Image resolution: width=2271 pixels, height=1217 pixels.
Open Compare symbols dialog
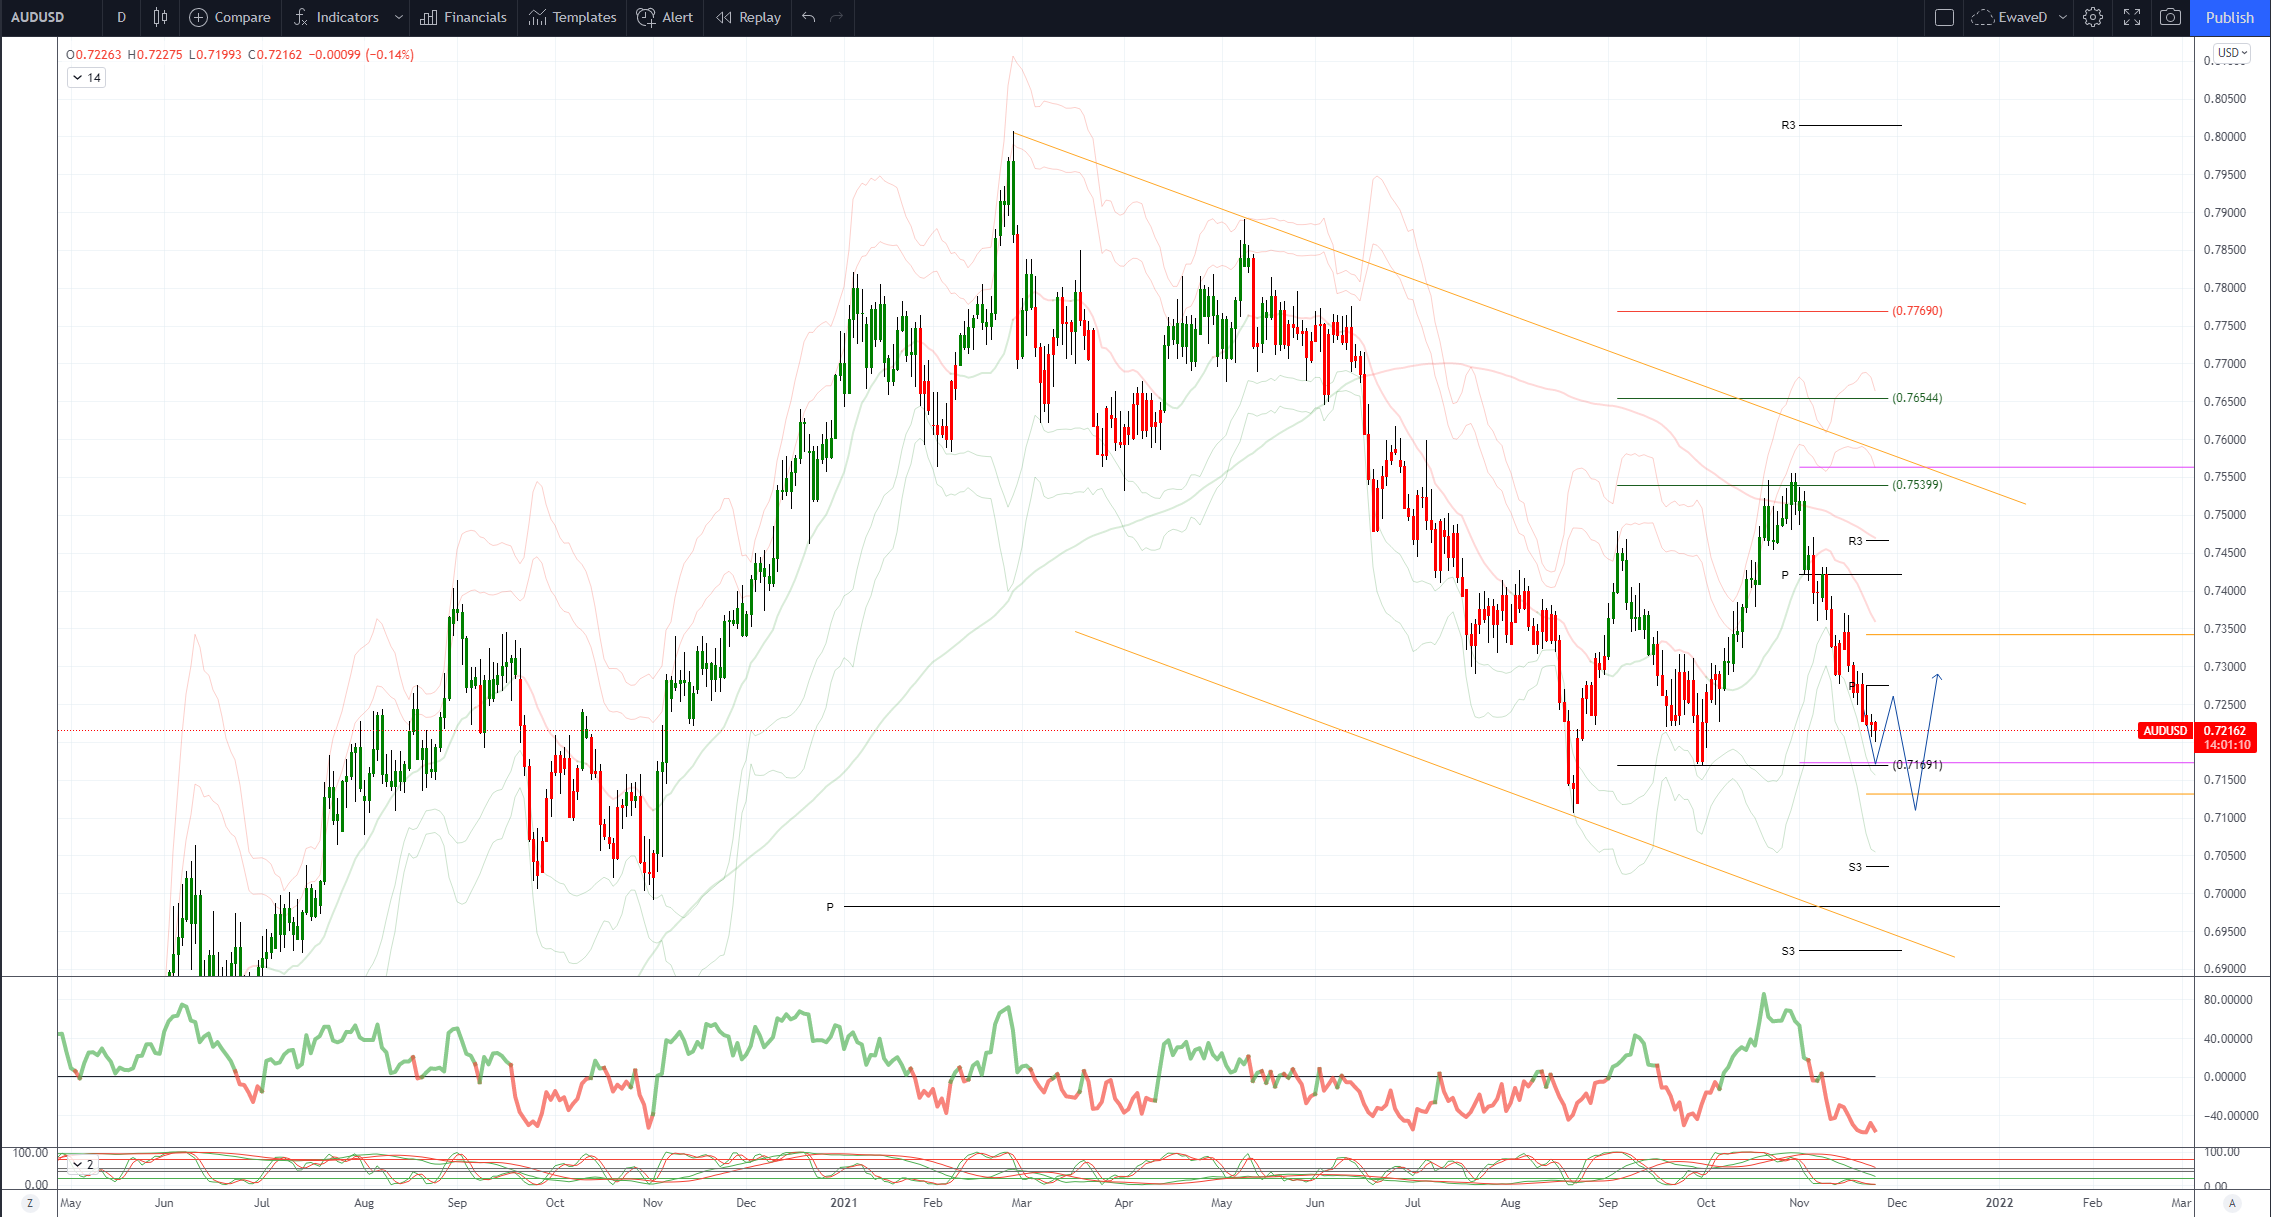point(230,17)
